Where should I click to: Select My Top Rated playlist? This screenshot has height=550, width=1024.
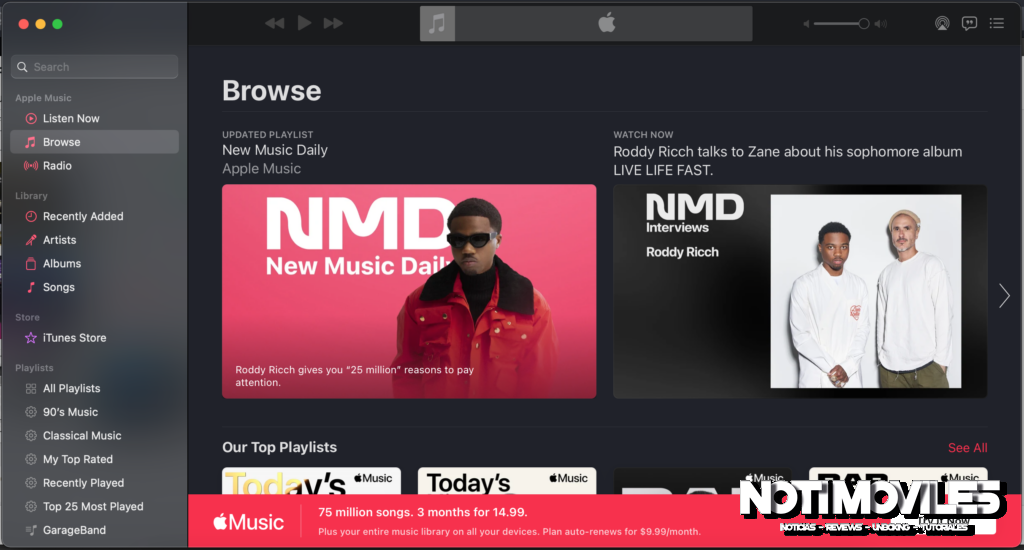coord(95,459)
